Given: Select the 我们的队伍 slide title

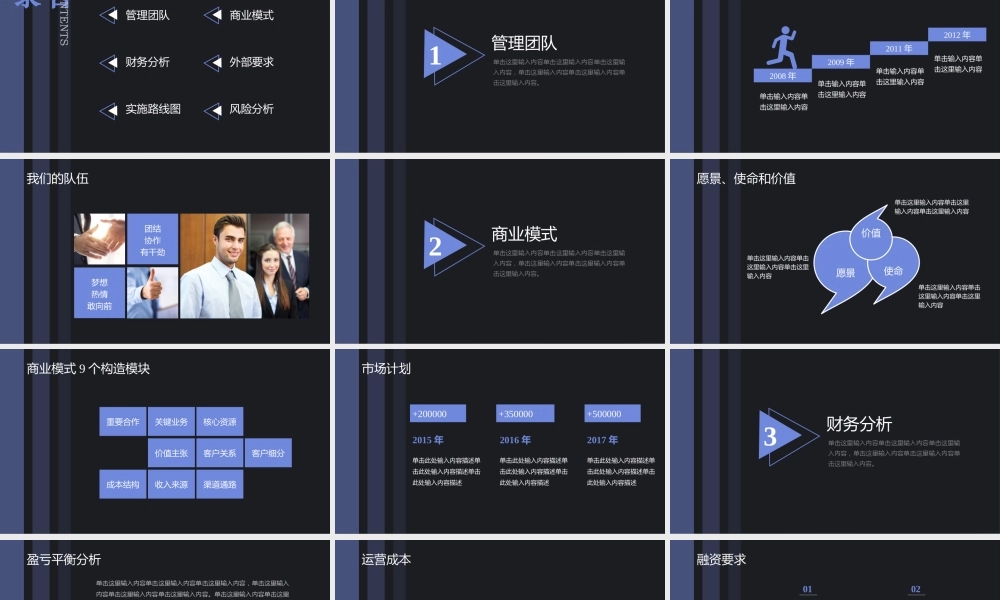Looking at the screenshot, I should [x=57, y=179].
